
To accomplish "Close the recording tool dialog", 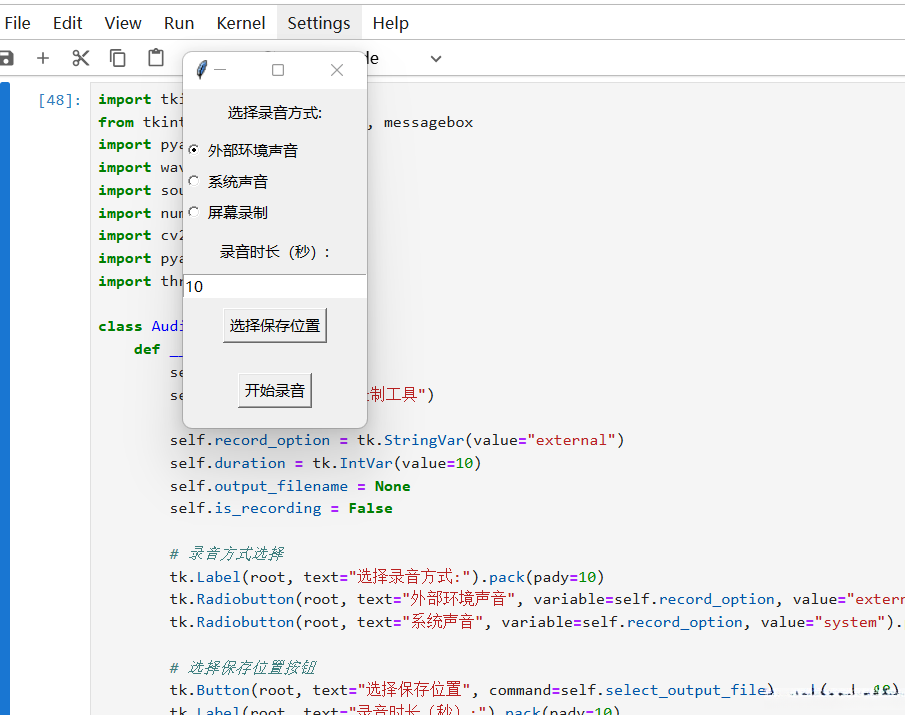I will 337,70.
